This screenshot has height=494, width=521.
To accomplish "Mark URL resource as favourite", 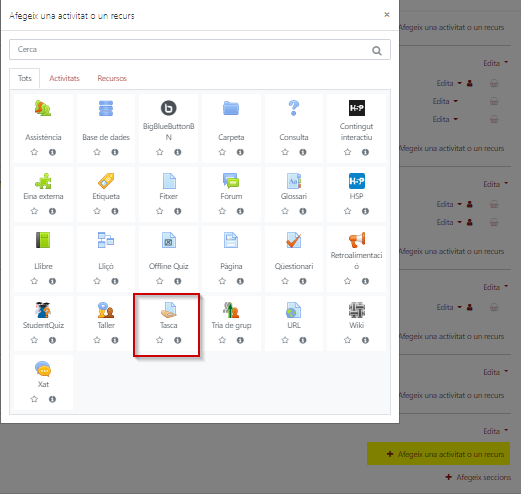I will [285, 340].
